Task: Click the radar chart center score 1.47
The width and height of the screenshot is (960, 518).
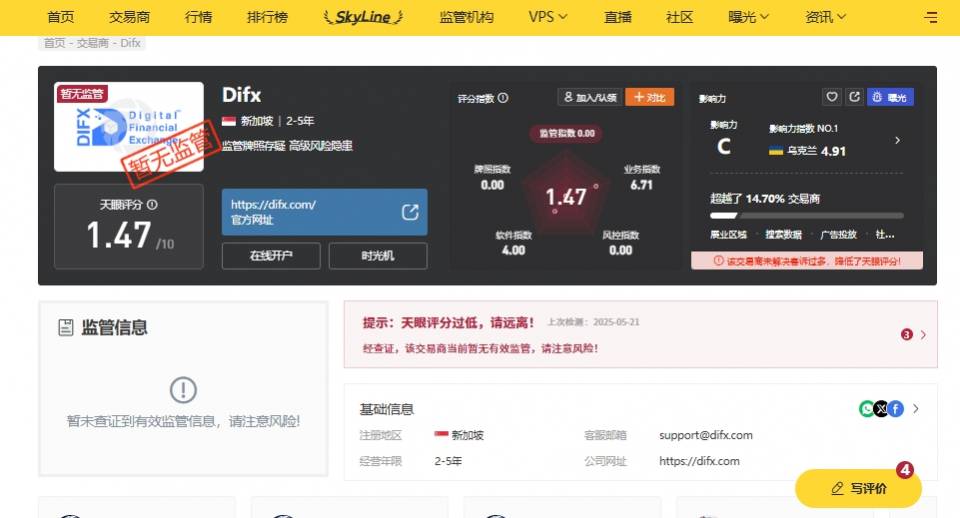Action: tap(566, 197)
